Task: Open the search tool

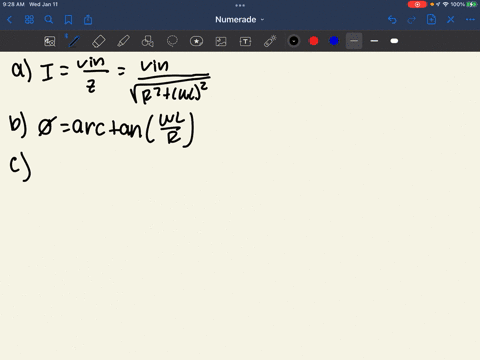Action: point(49,20)
